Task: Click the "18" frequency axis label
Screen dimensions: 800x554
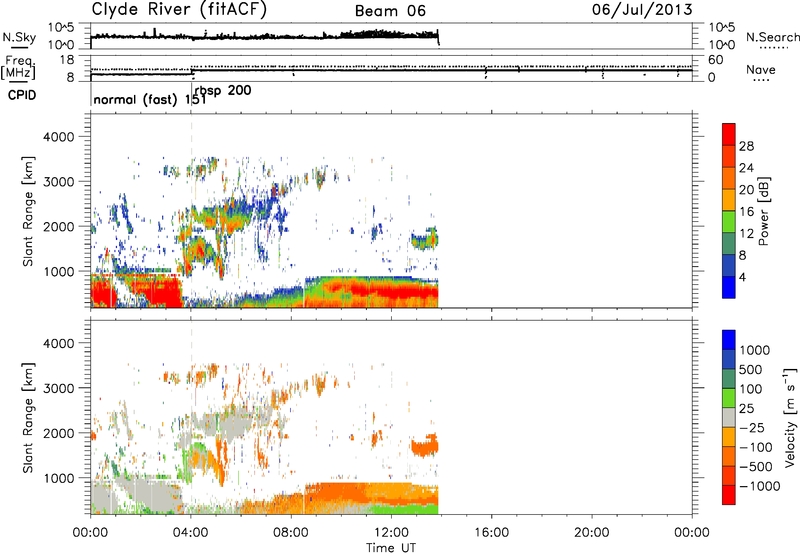Action: pyautogui.click(x=67, y=60)
